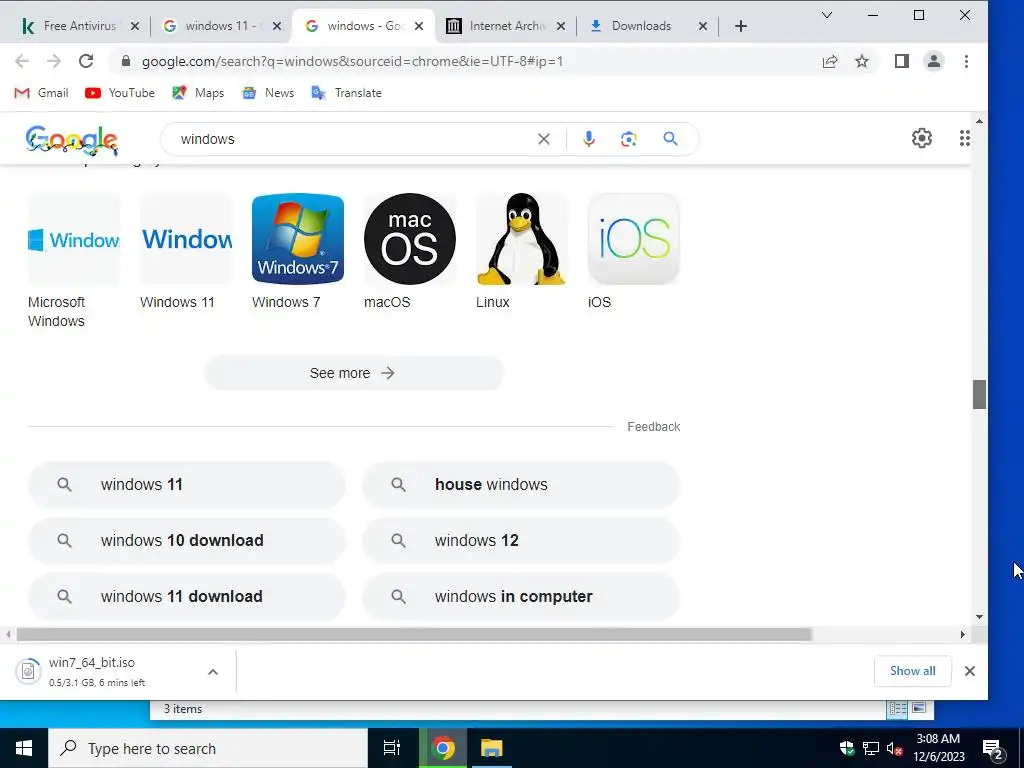Screen dimensions: 1024x768
Task: Submit search with magnifier icon
Action: (x=670, y=139)
